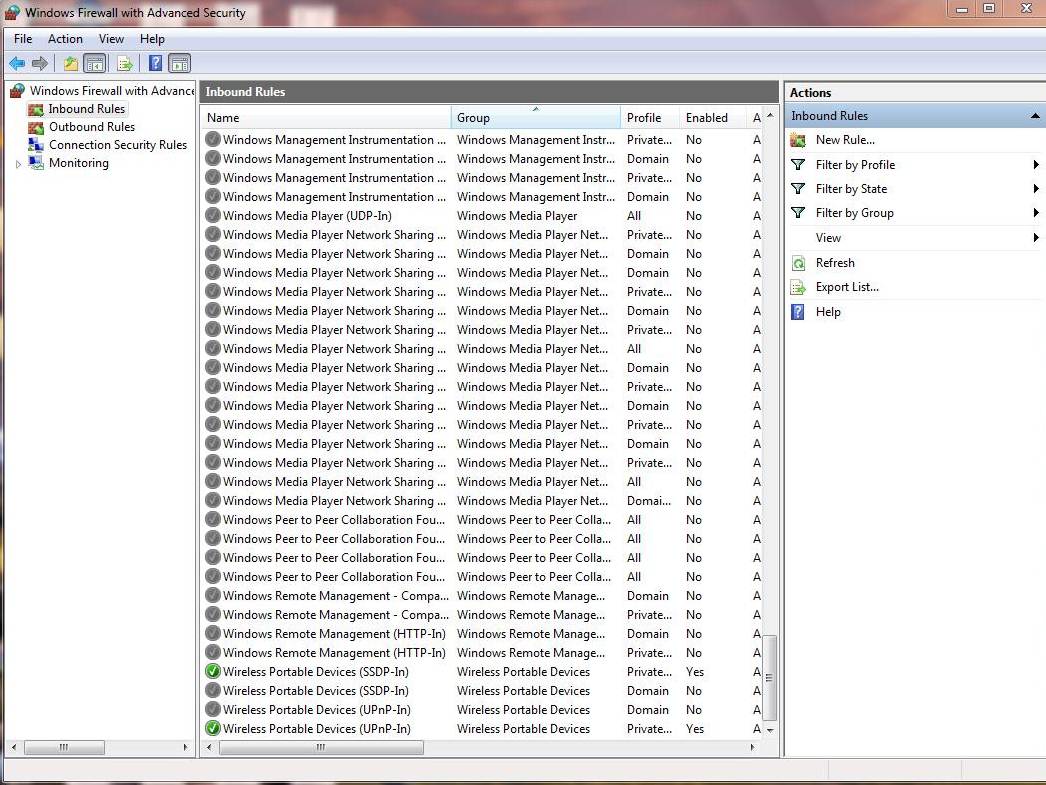Select the Windows Media Player (UDP-In) rule
Screen dimensions: 1046x785
point(482,215)
